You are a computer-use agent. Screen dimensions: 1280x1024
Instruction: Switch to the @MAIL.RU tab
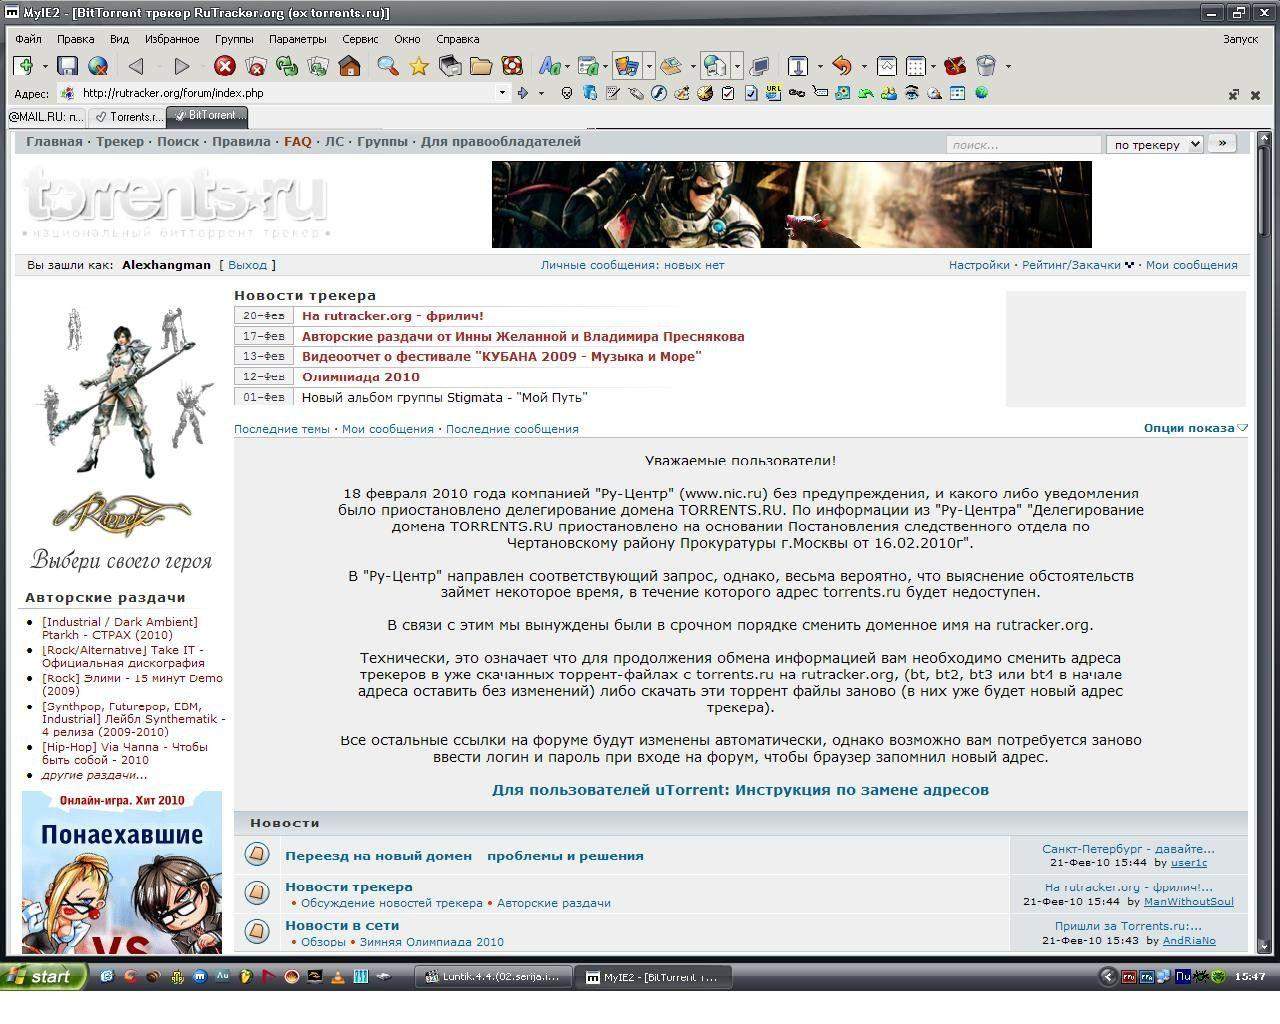(x=47, y=117)
